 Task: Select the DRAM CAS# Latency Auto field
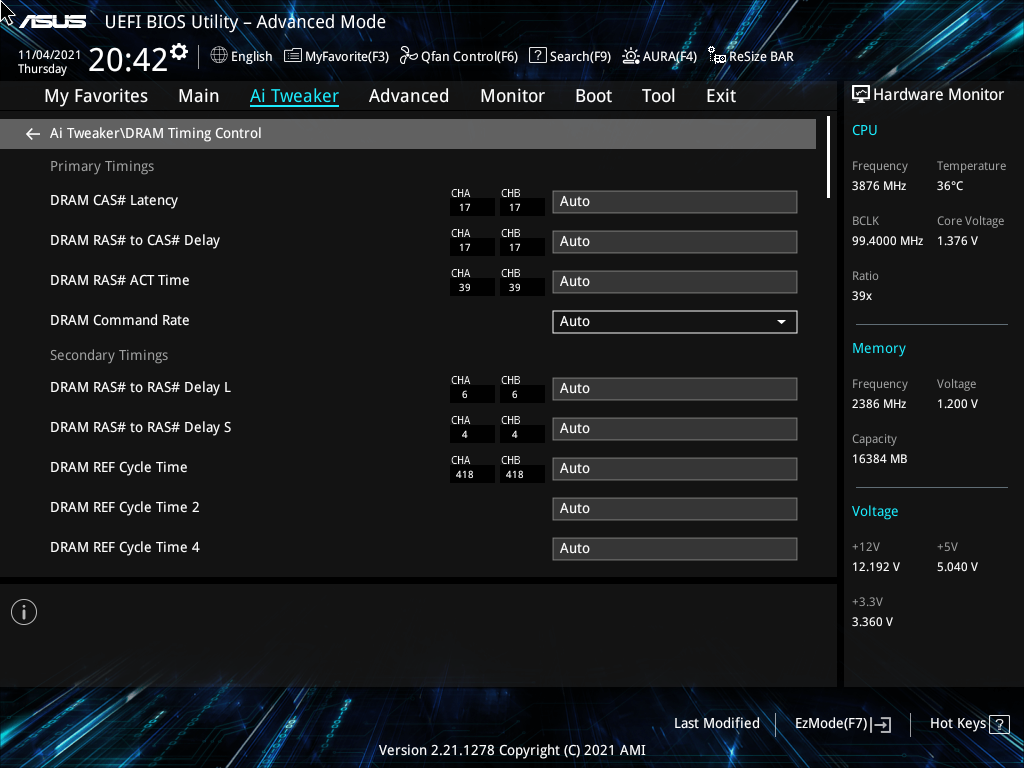click(675, 202)
